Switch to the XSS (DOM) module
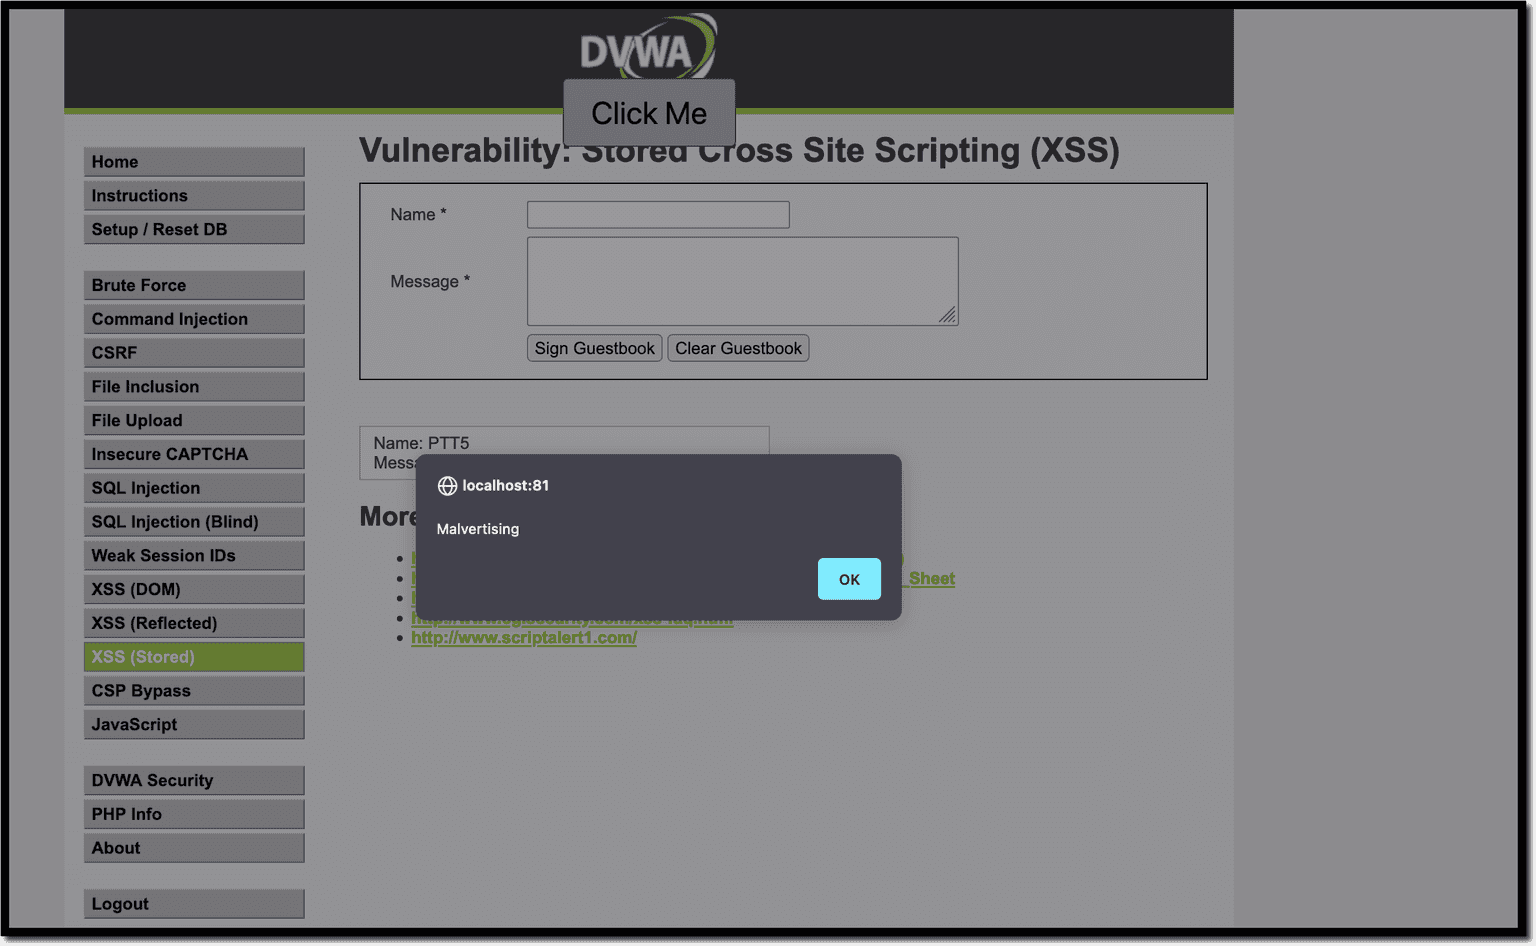 193,589
